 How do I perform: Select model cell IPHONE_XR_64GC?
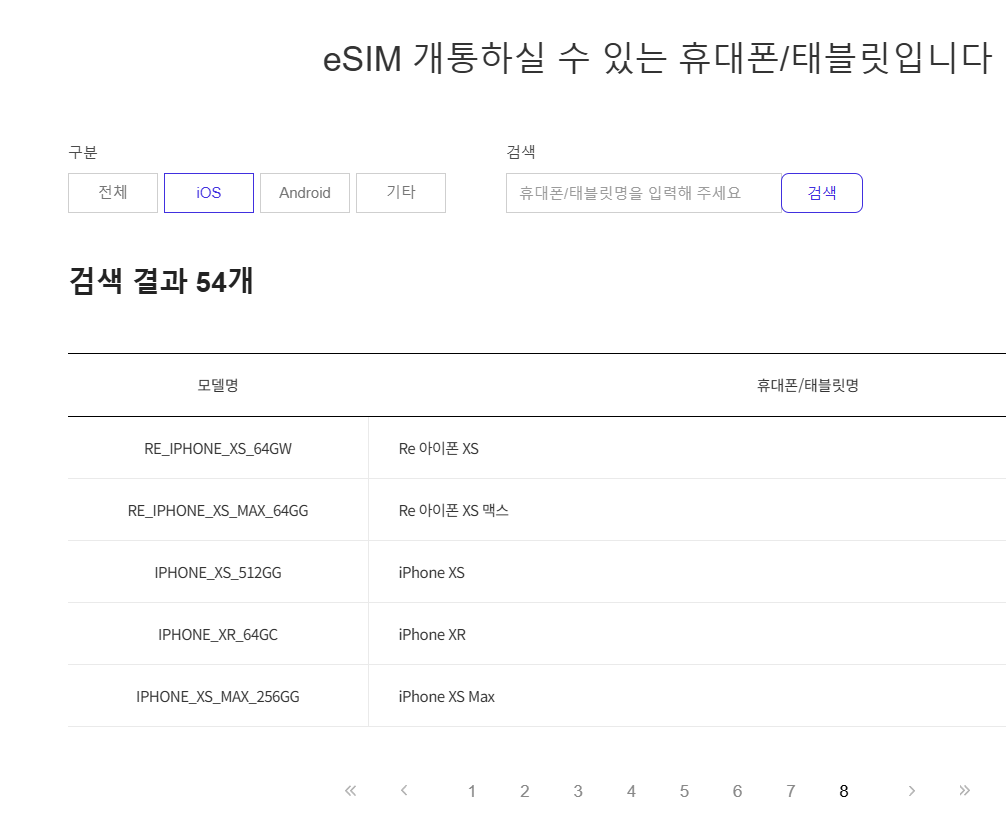(x=218, y=635)
